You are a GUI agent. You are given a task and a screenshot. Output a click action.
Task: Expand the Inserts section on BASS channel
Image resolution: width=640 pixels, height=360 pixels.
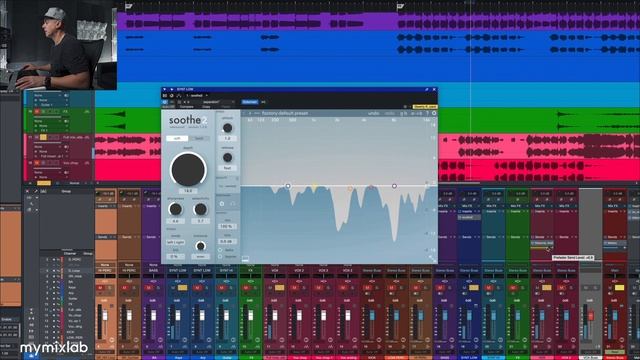(x=151, y=206)
